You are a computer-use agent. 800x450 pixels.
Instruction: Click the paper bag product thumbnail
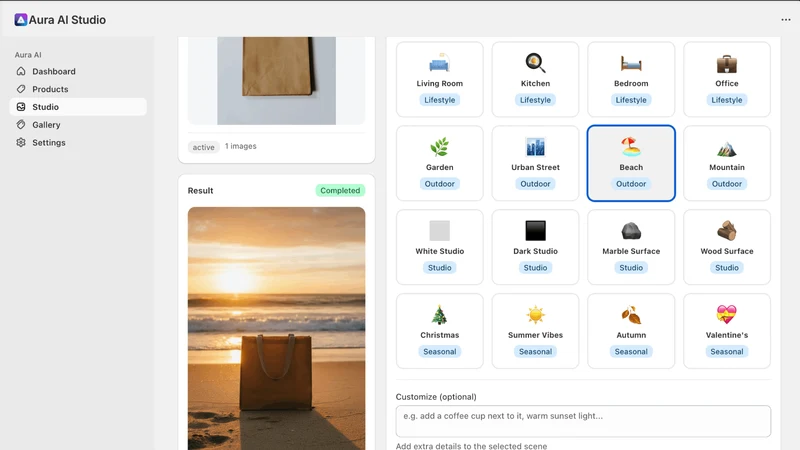click(x=277, y=81)
